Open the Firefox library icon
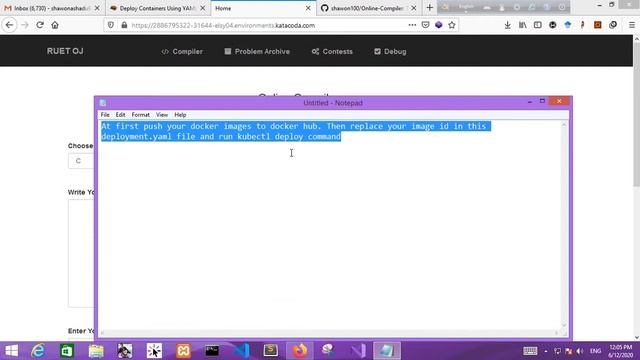 pyautogui.click(x=522, y=25)
